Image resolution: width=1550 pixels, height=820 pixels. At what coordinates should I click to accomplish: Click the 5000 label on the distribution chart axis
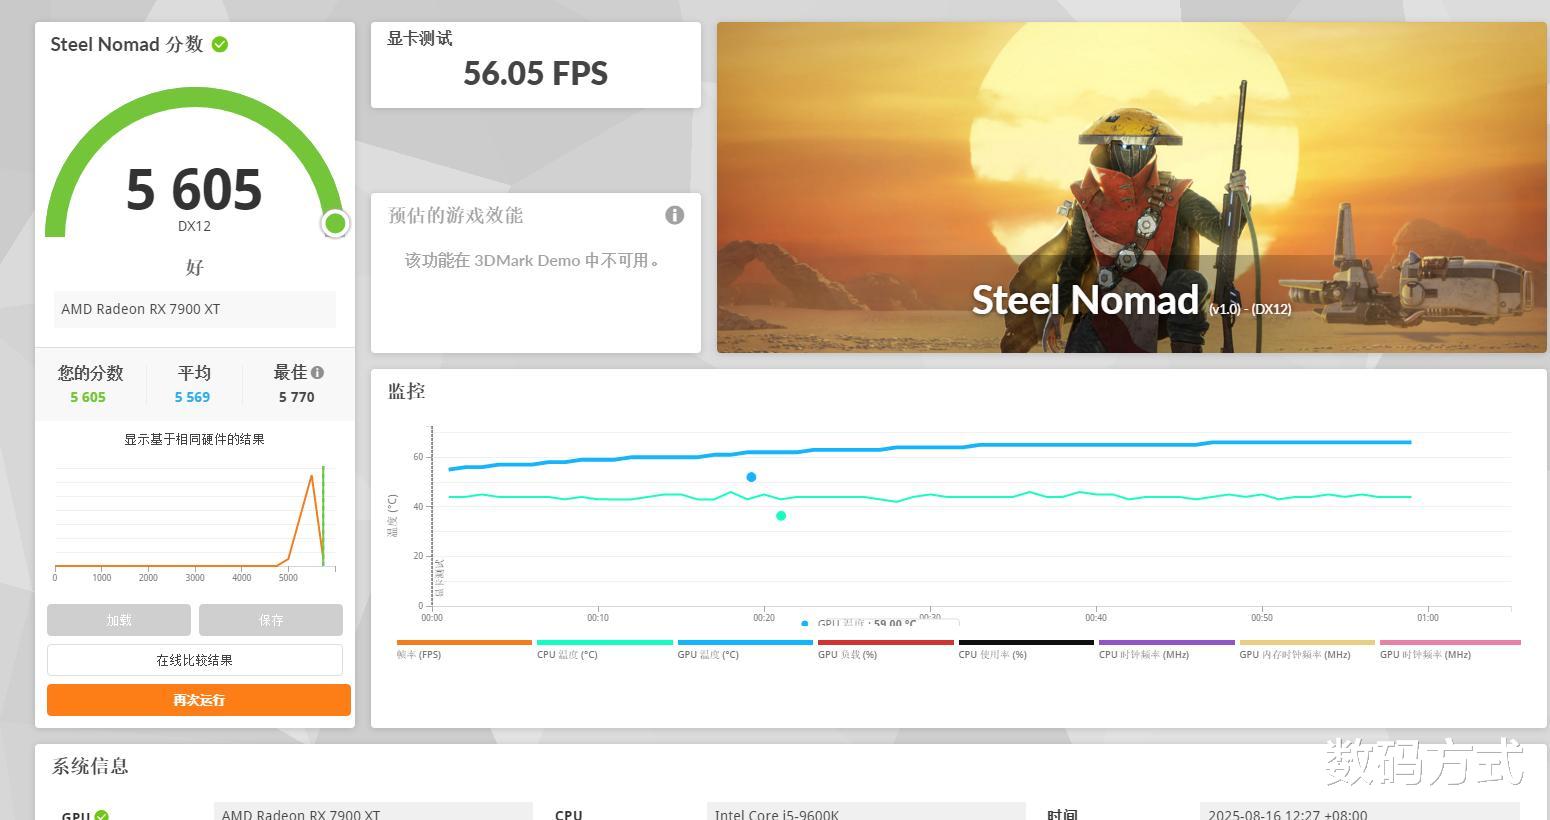point(288,578)
